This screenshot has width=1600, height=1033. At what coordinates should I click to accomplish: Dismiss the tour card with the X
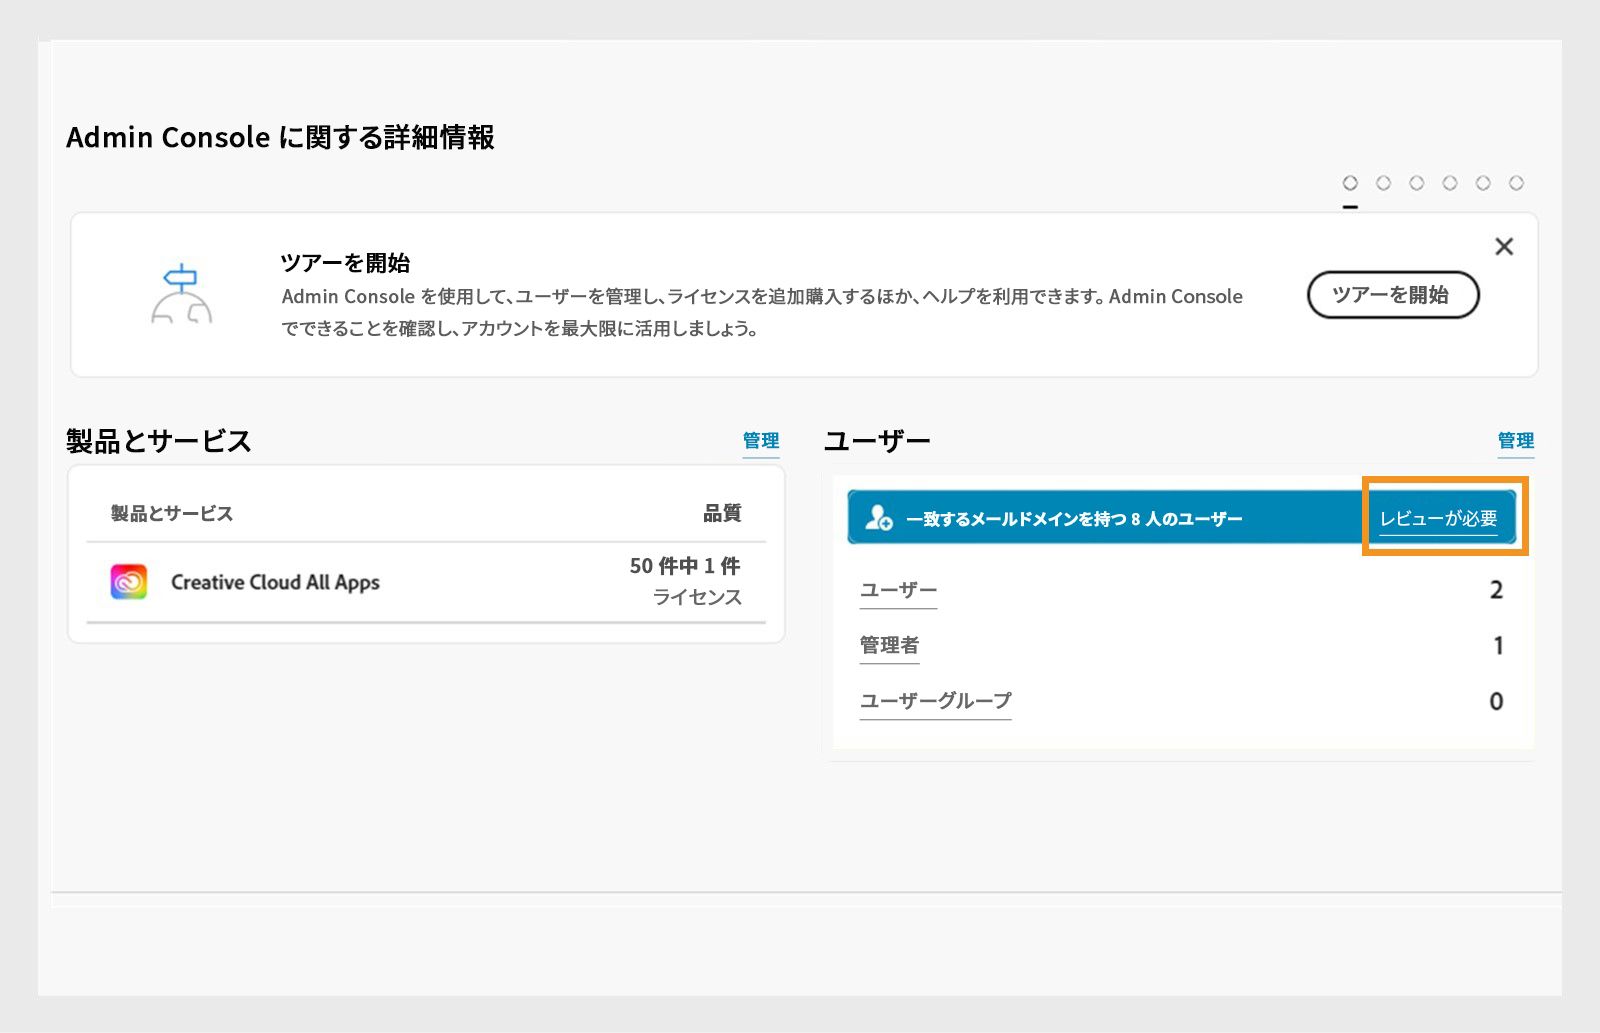pos(1504,247)
